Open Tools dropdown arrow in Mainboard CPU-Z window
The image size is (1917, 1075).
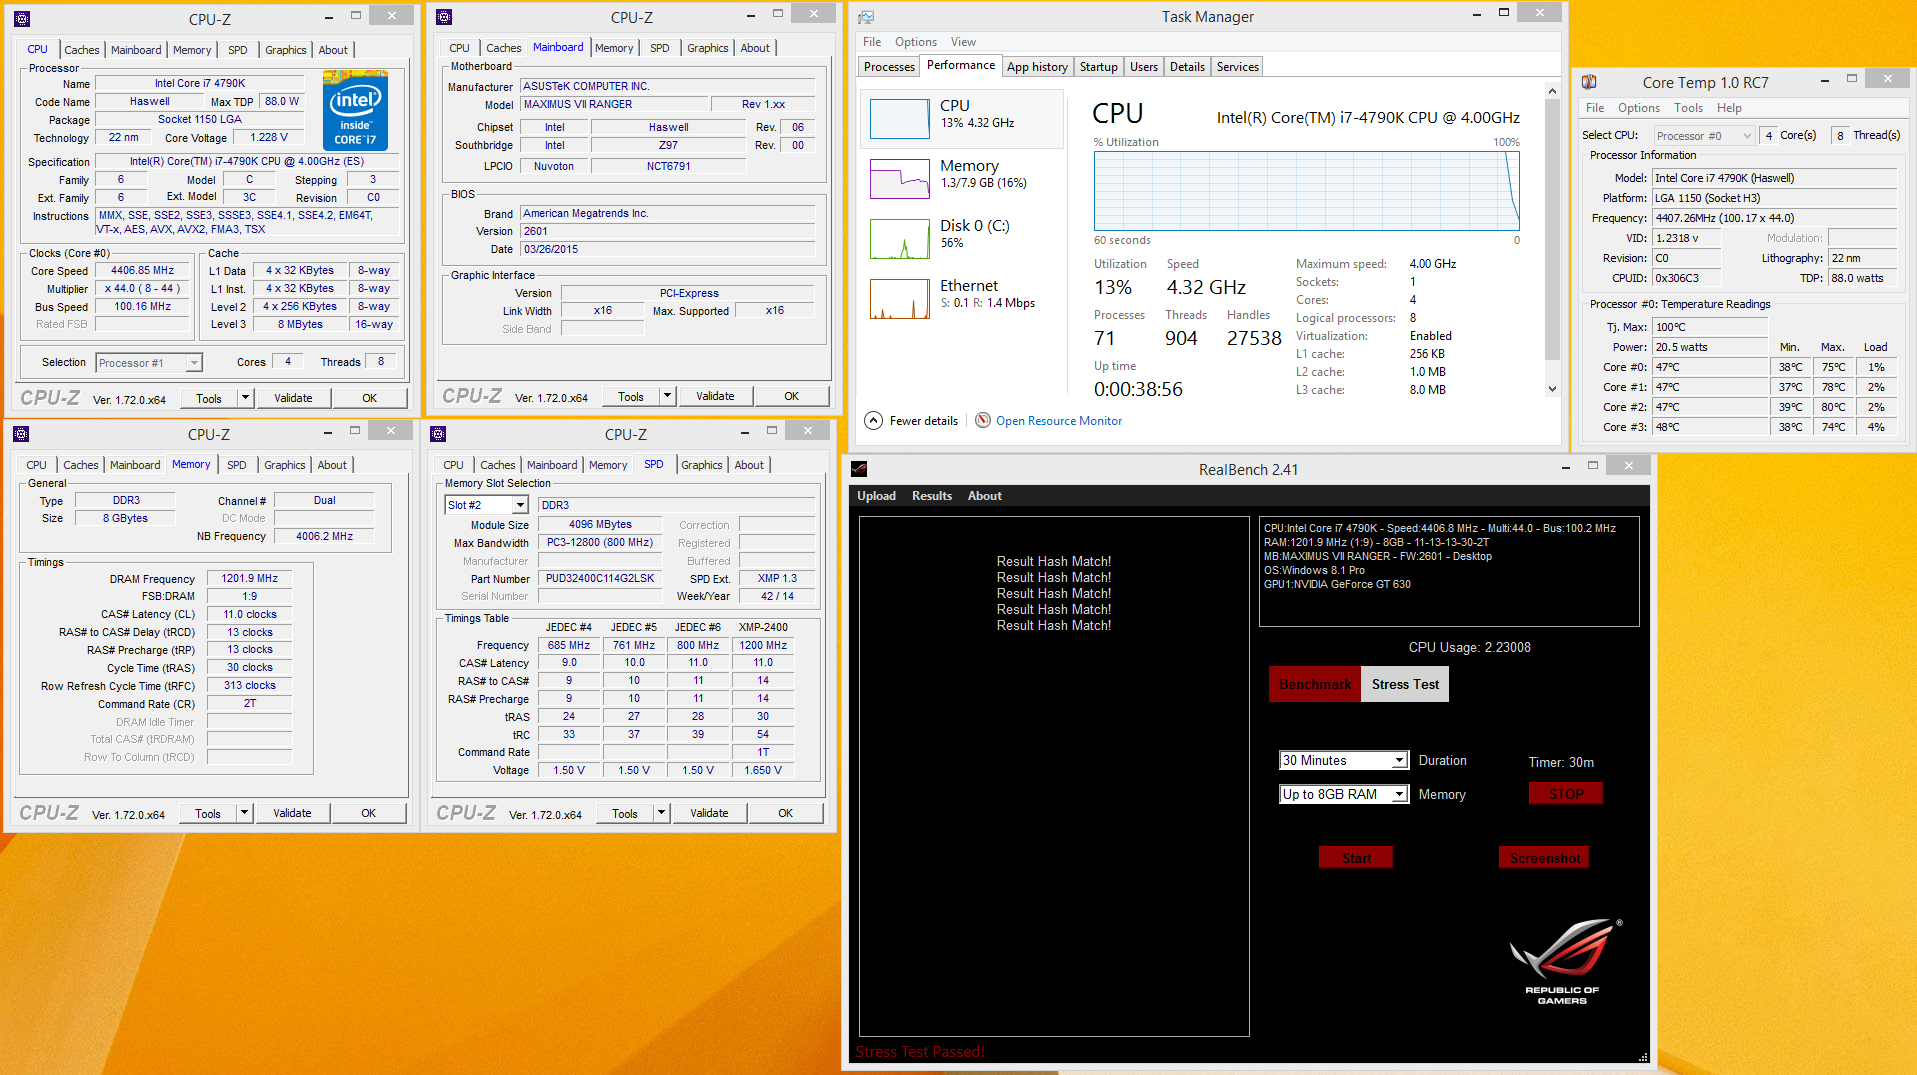point(667,396)
